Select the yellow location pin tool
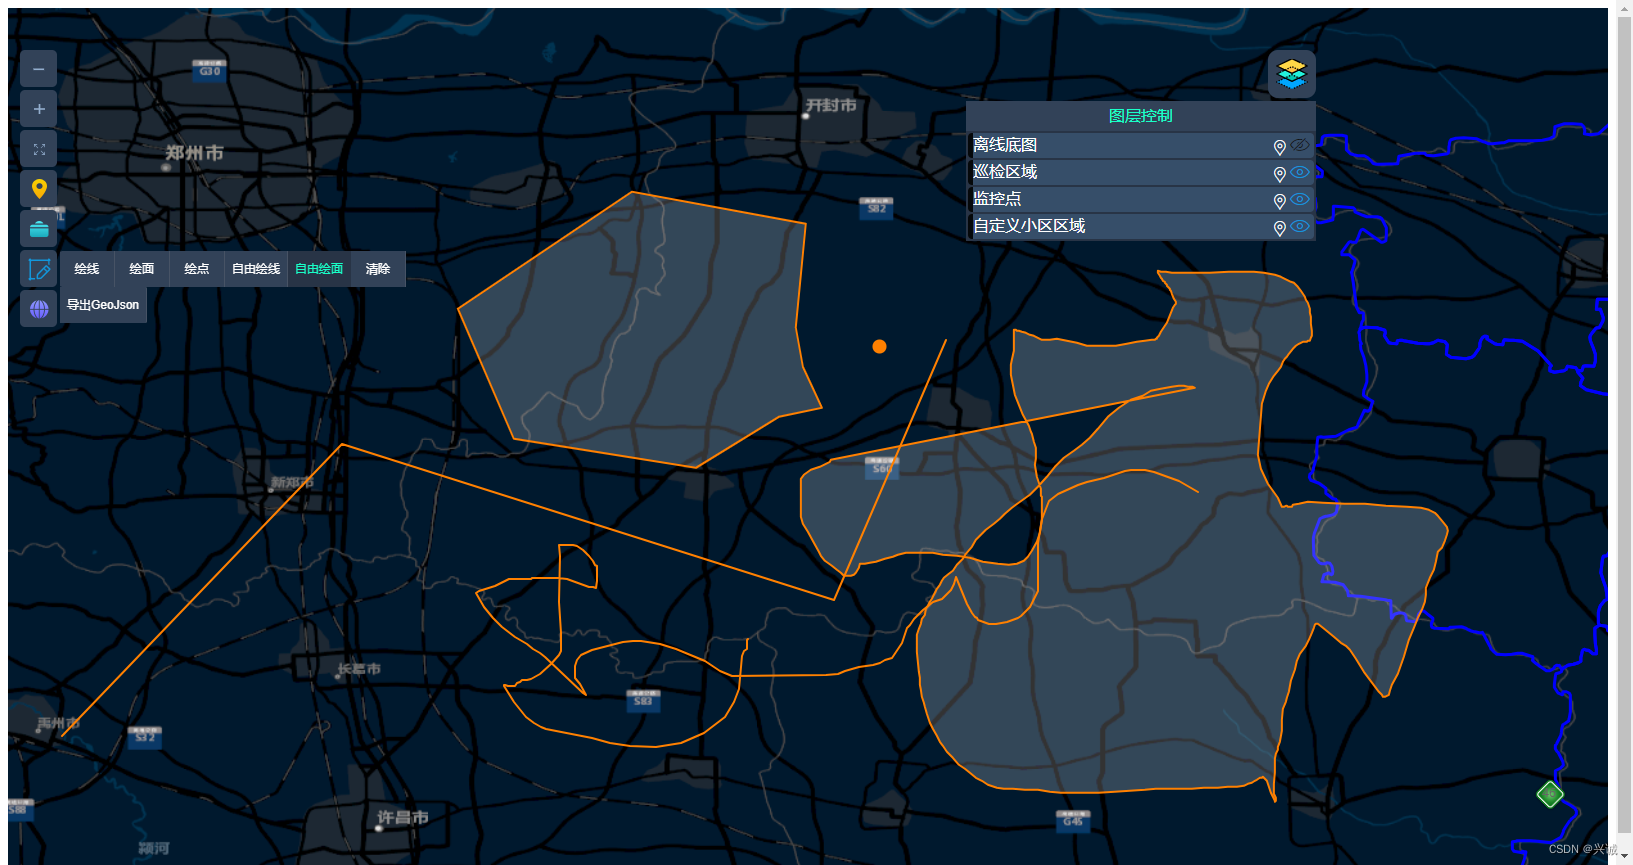Image resolution: width=1633 pixels, height=865 pixels. 38,188
